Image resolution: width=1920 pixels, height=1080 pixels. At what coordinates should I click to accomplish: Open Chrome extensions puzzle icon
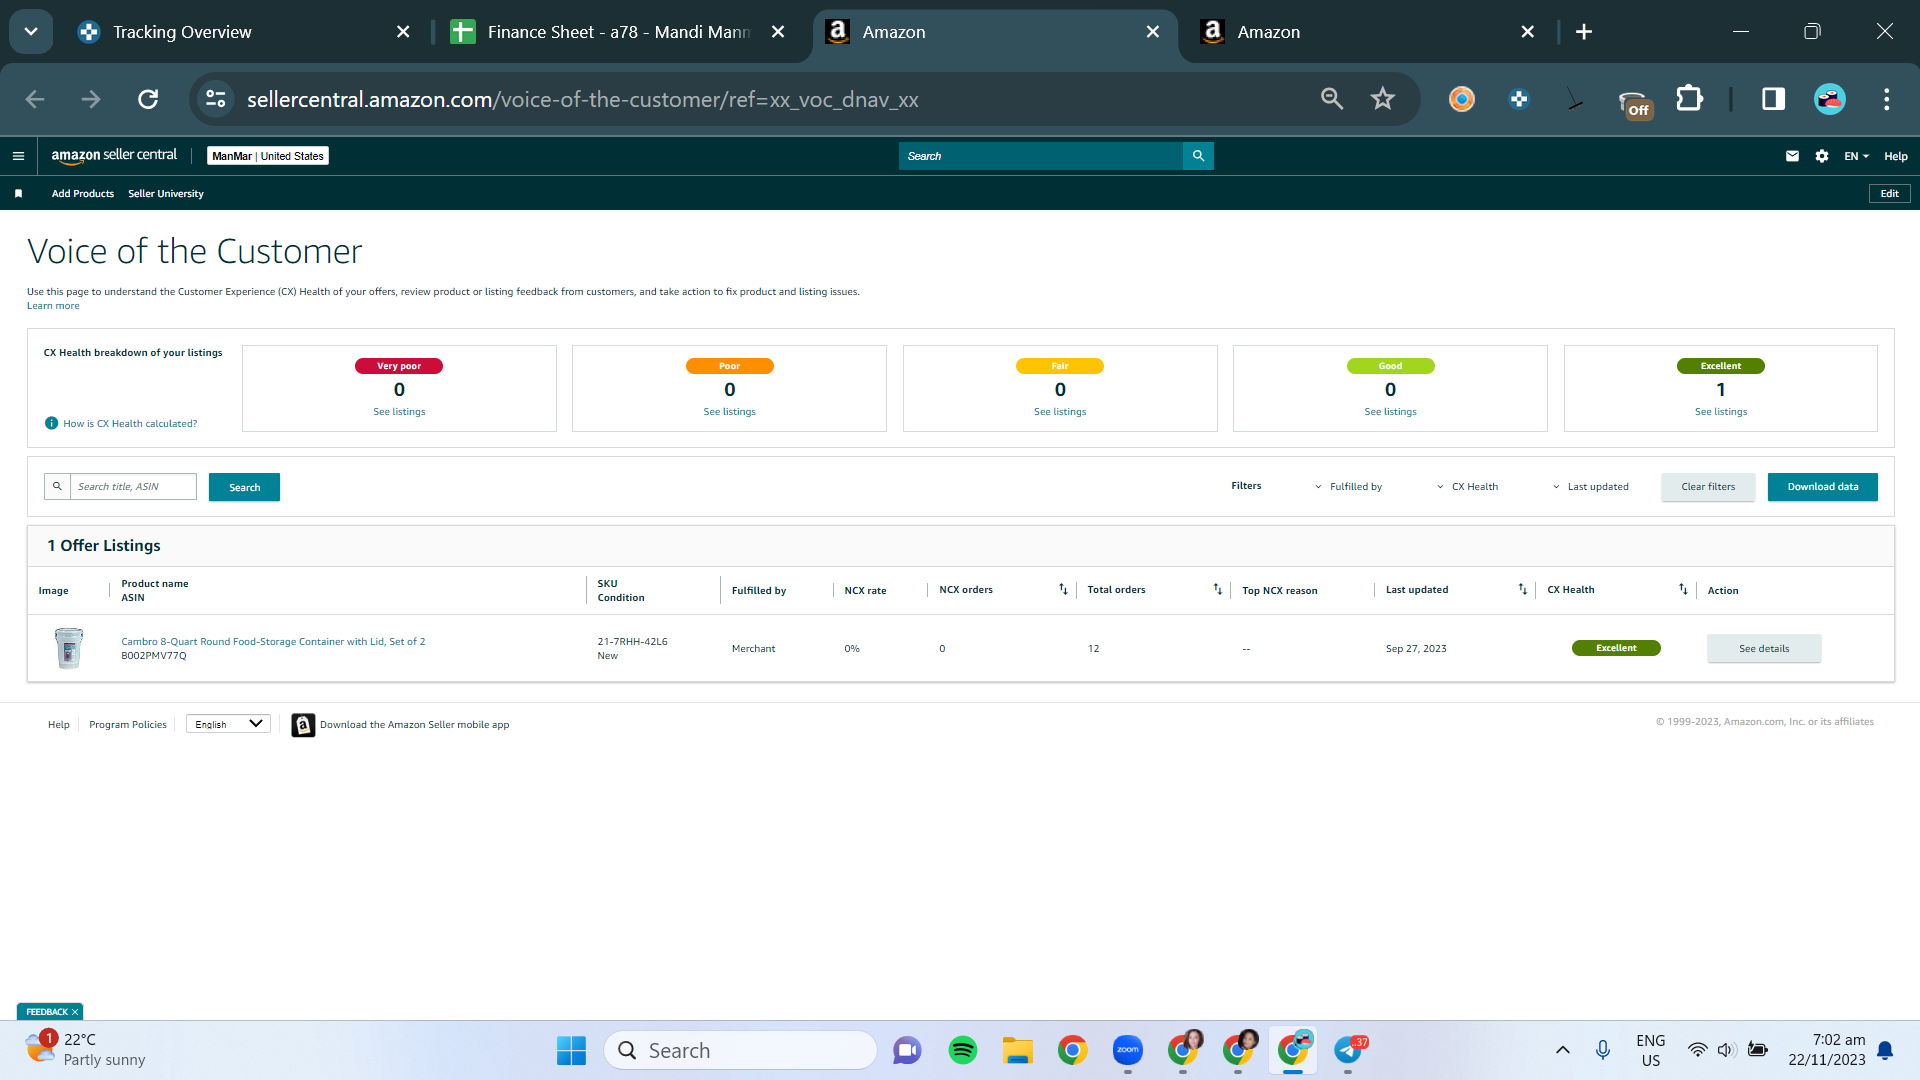coord(1689,99)
